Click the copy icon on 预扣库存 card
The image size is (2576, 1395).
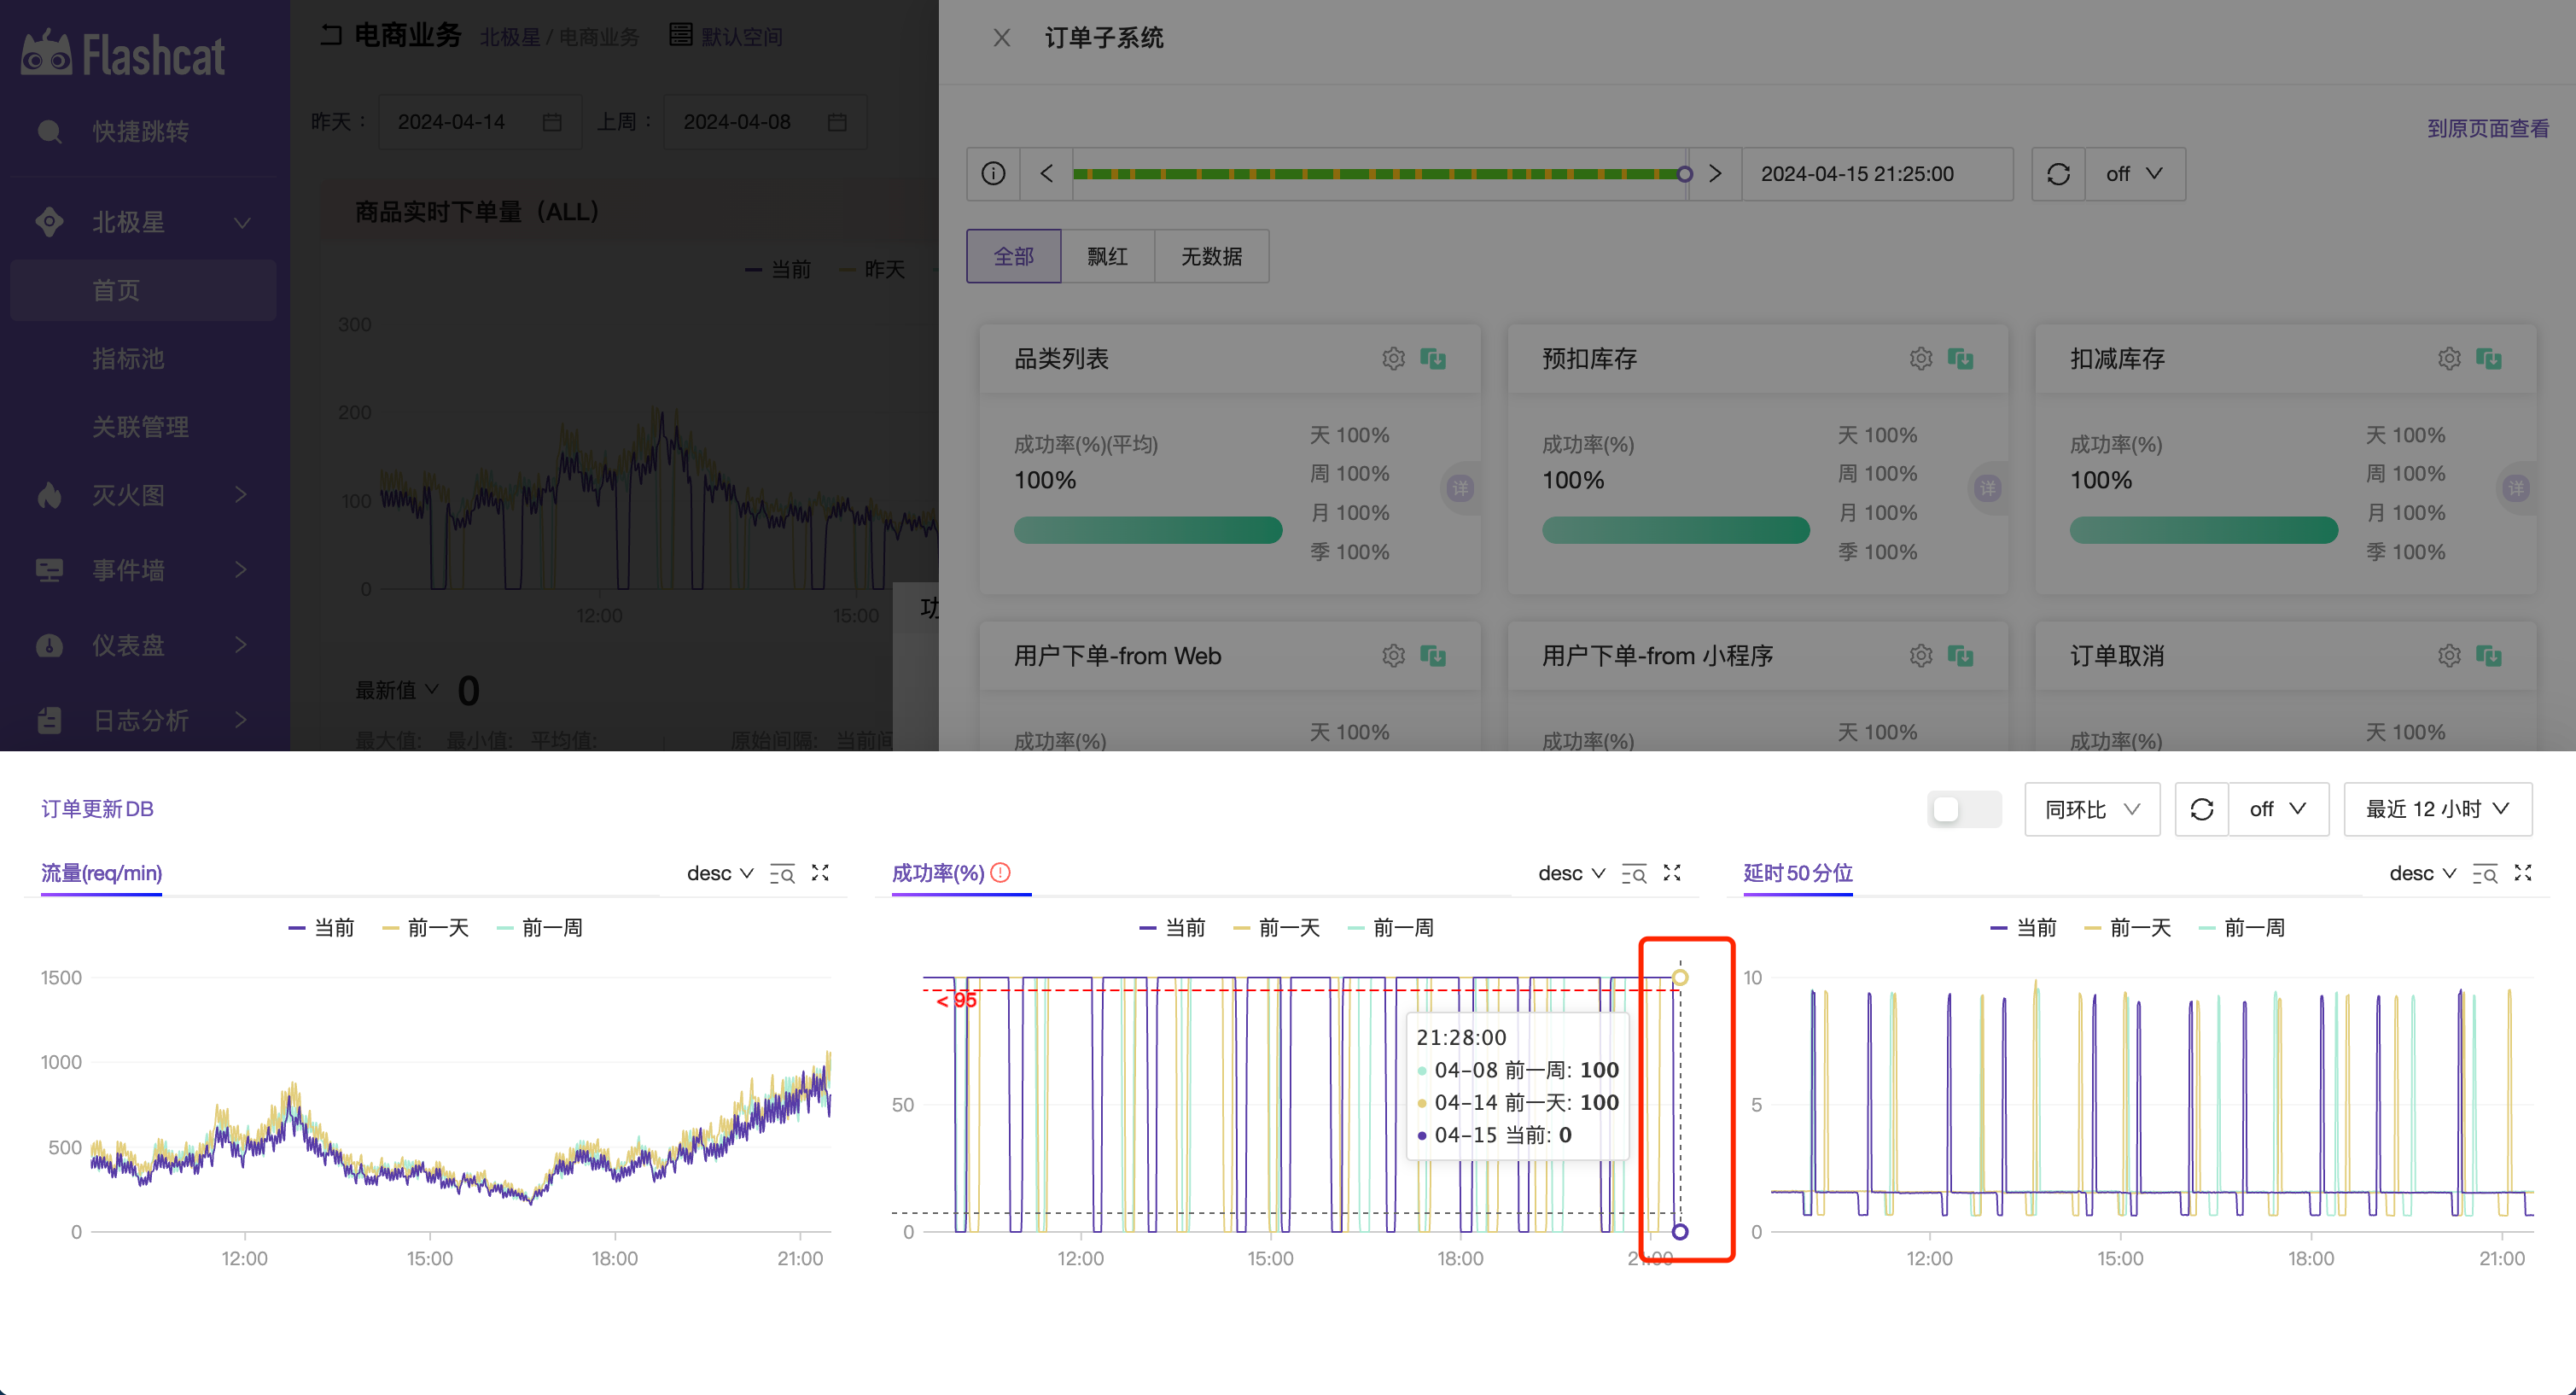coord(1962,359)
